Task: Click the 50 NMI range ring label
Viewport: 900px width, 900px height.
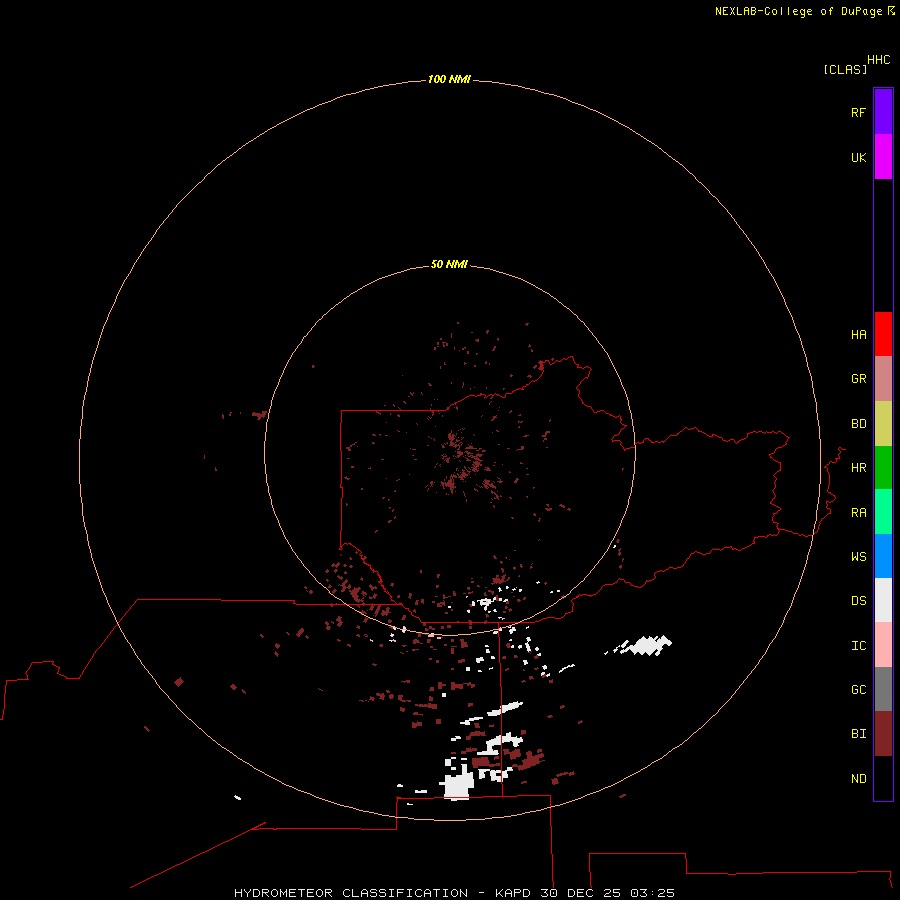Action: pyautogui.click(x=449, y=264)
